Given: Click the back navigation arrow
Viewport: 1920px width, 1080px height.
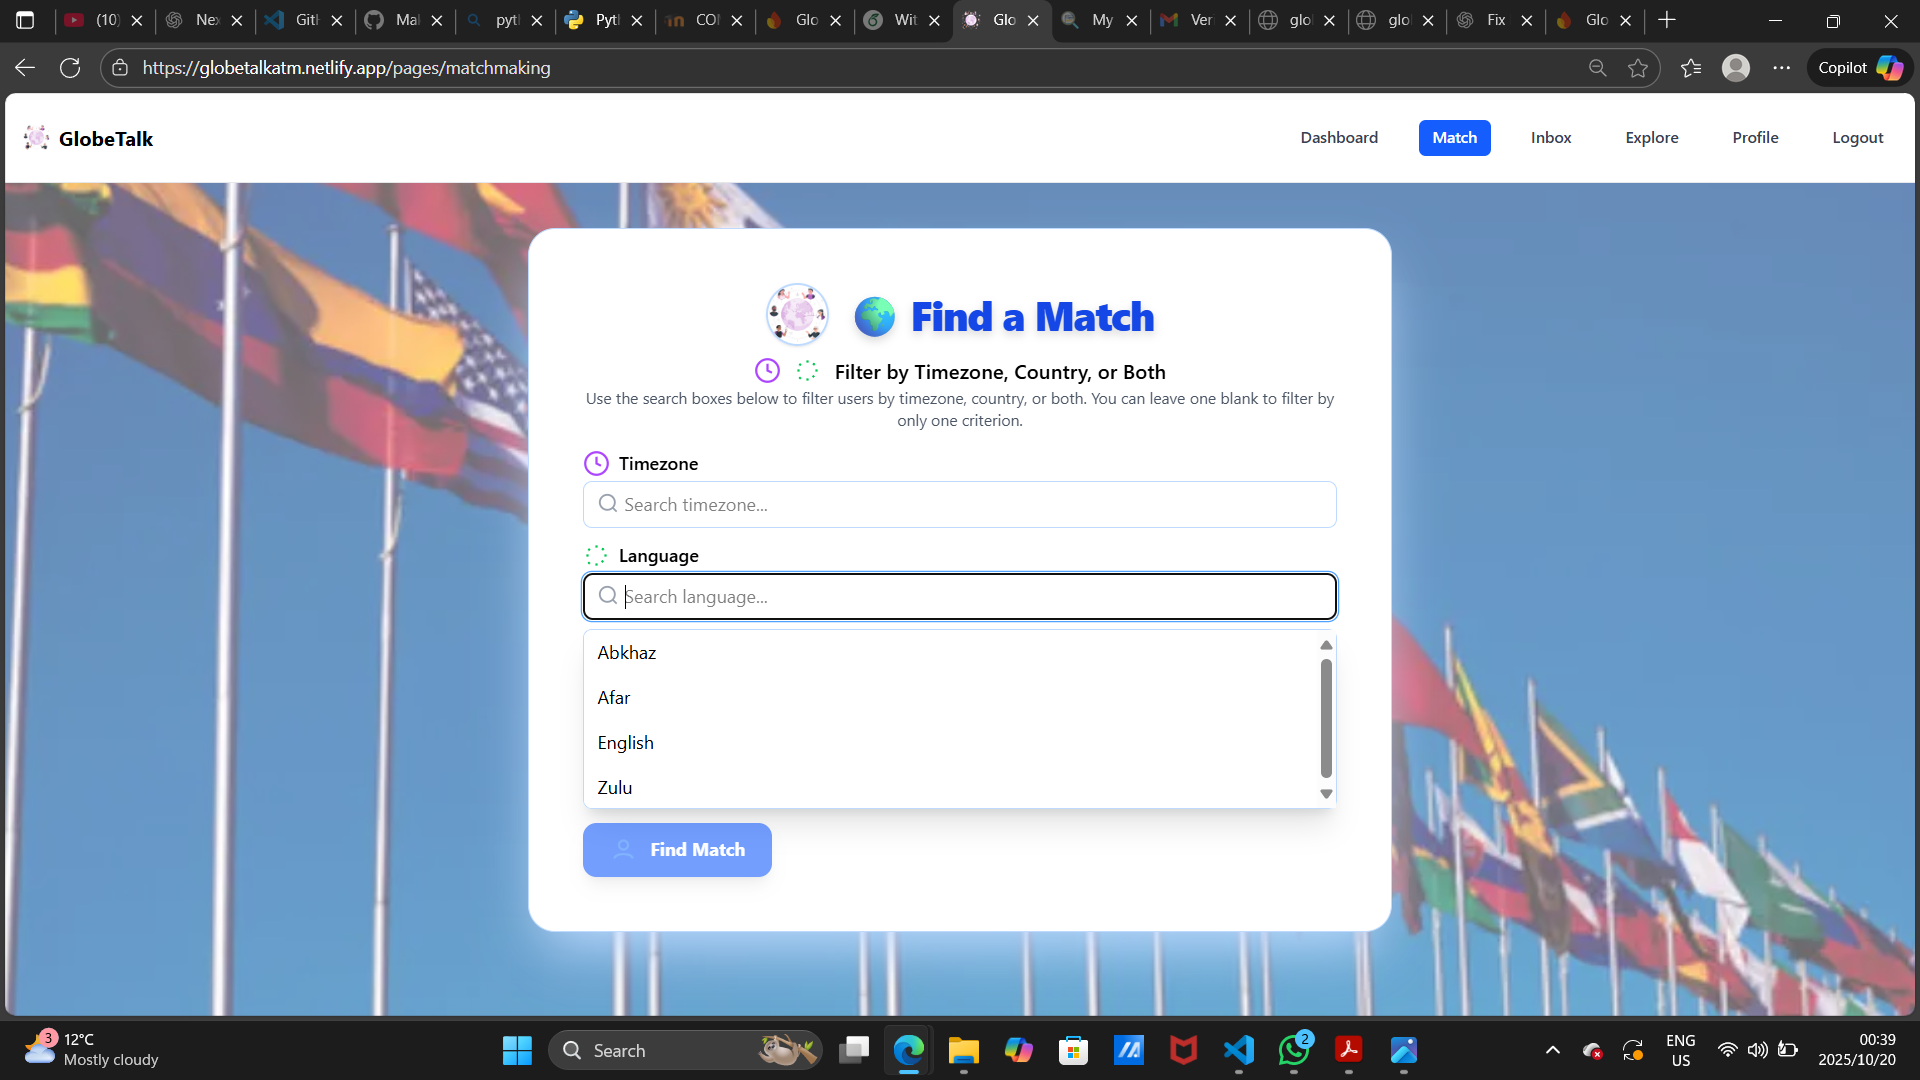Looking at the screenshot, I should point(23,67).
